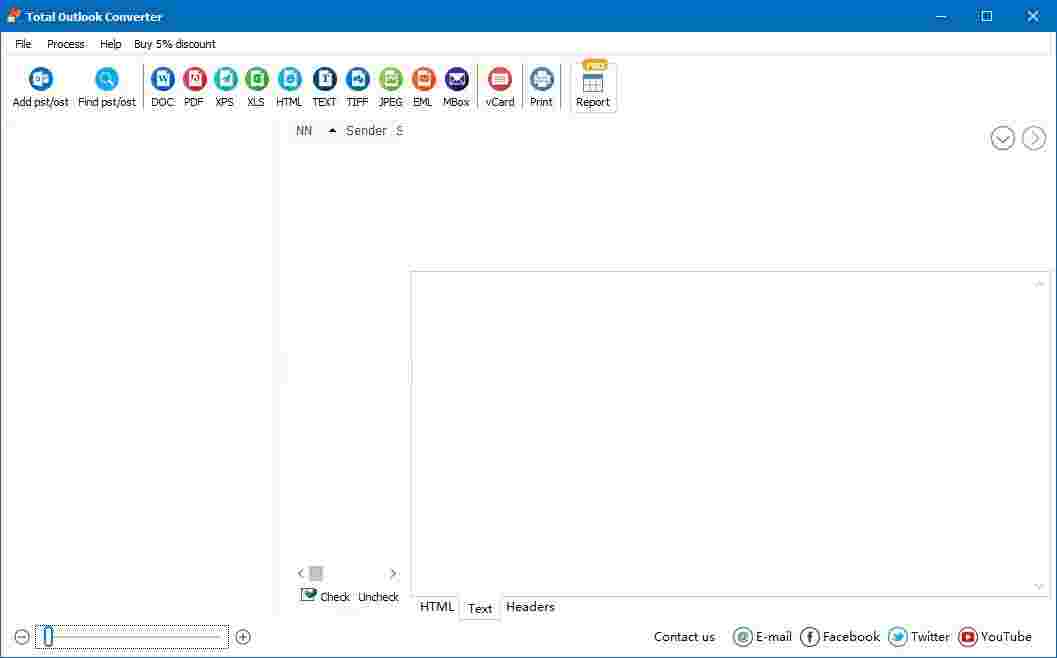Choose MBox export icon

click(x=456, y=88)
